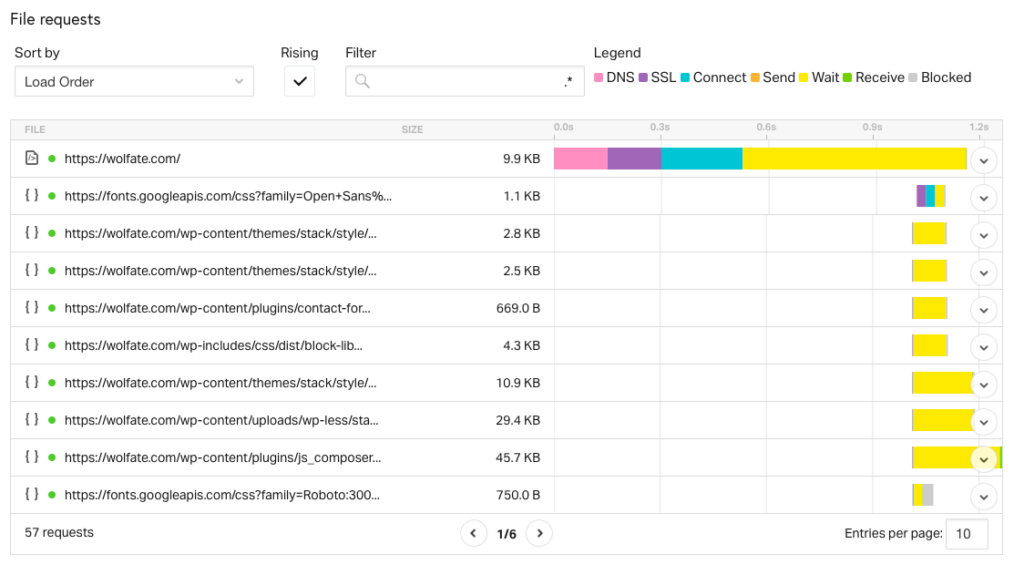1024x575 pixels.
Task: Click the document icon beside wolfate.com row
Action: (31, 158)
